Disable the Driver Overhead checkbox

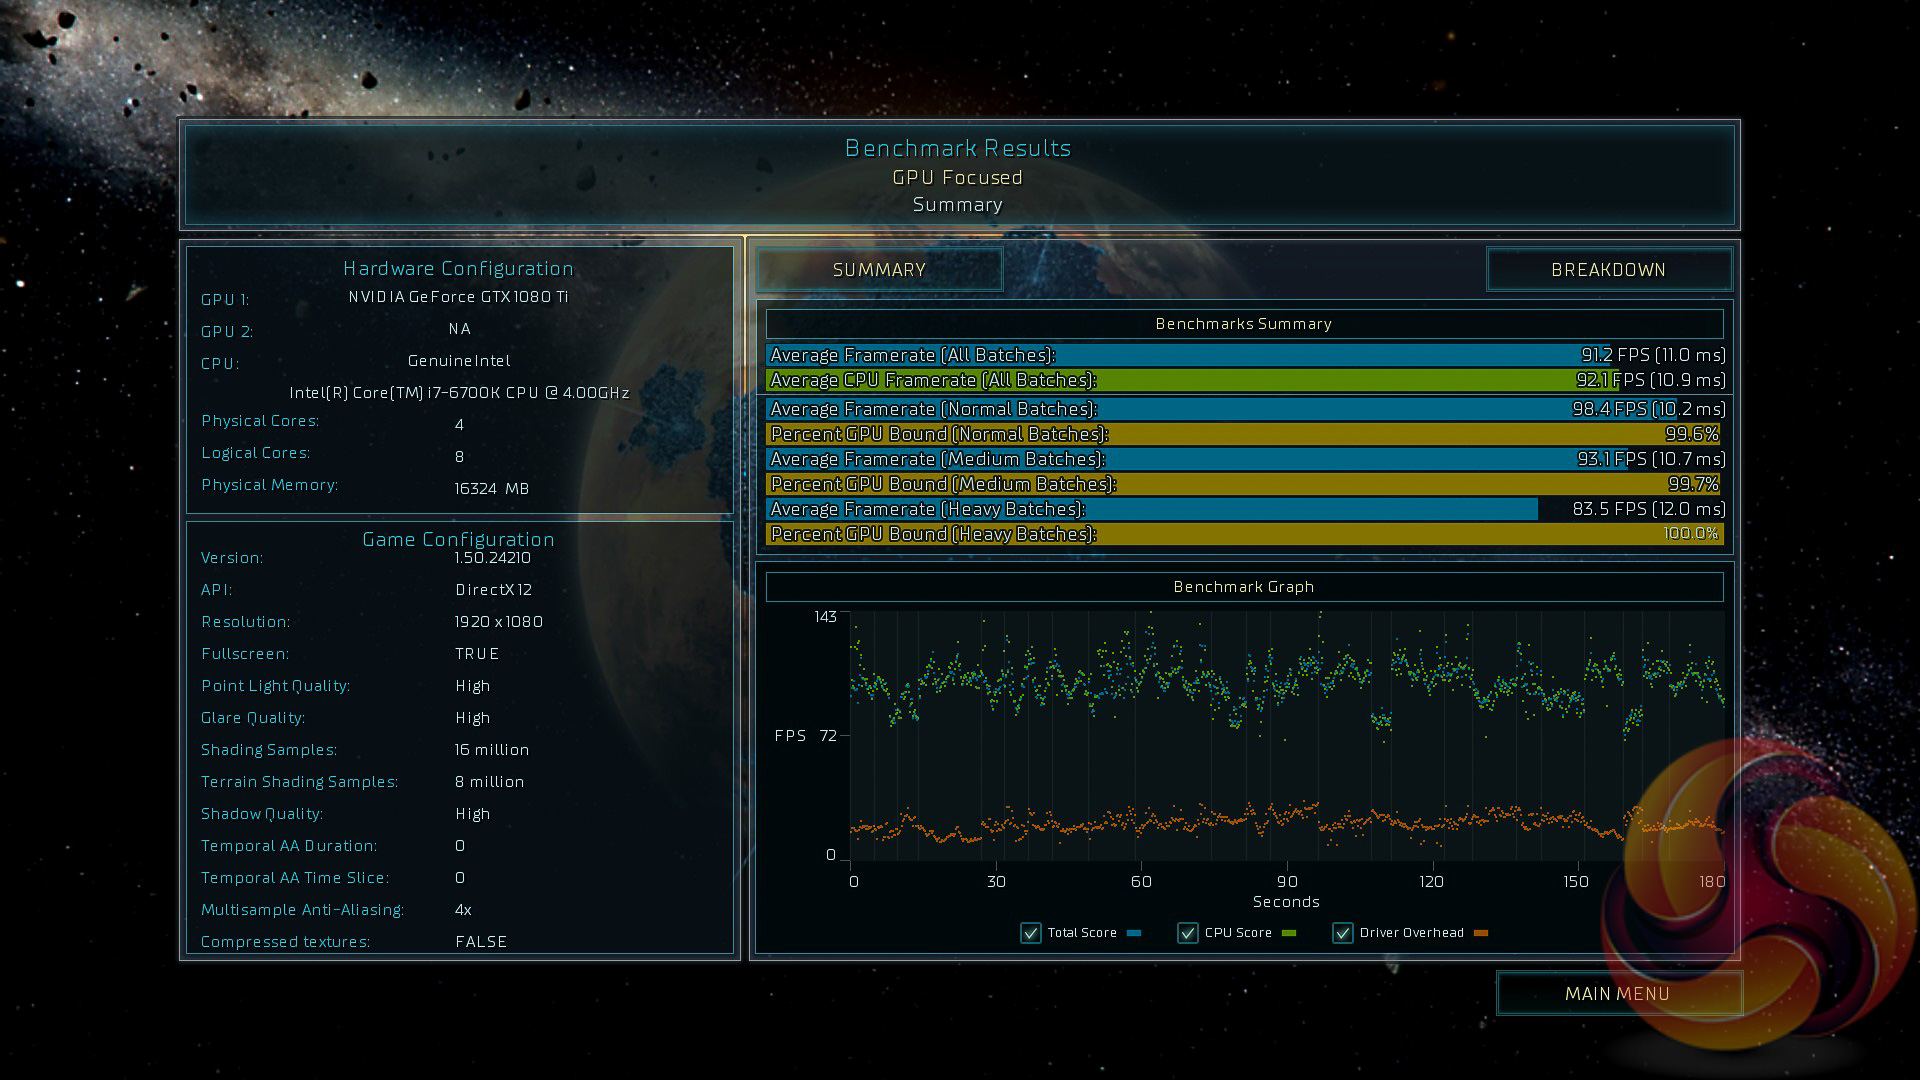(1343, 933)
